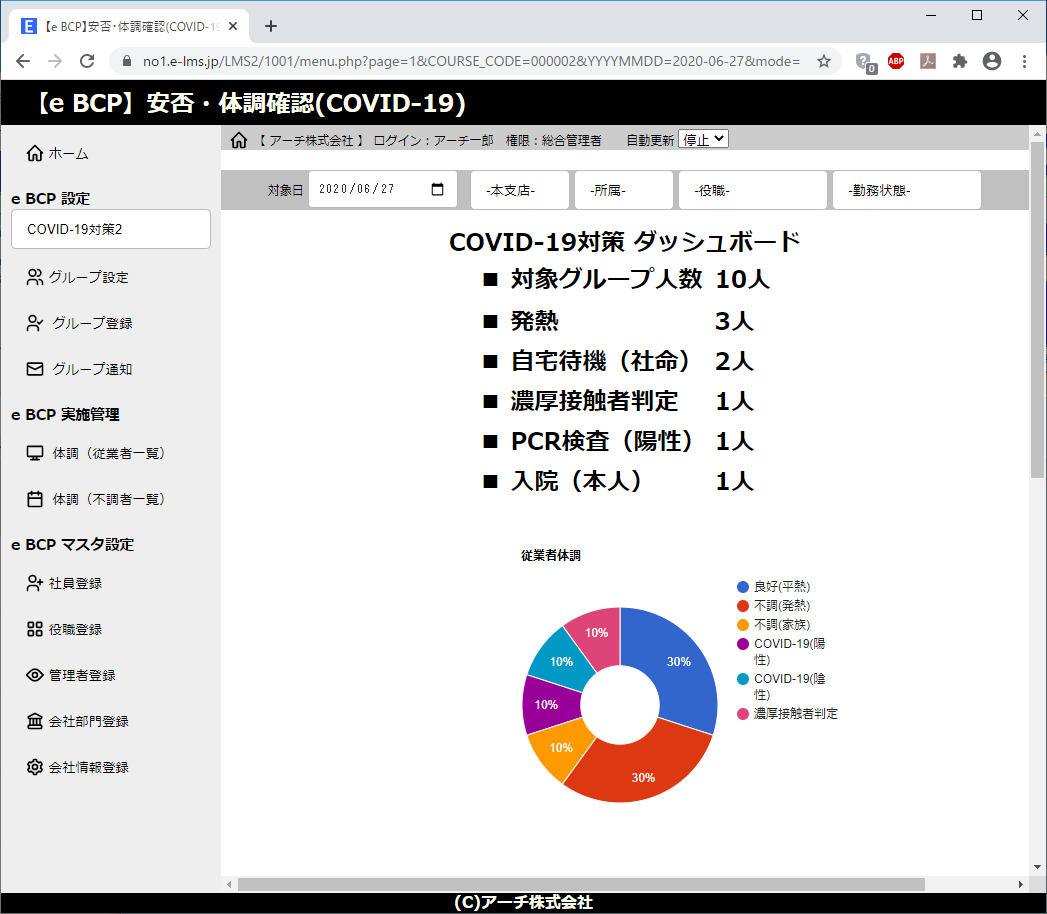This screenshot has width=1047, height=914.
Task: Open グループ設定 in sidebar
Action: point(89,277)
